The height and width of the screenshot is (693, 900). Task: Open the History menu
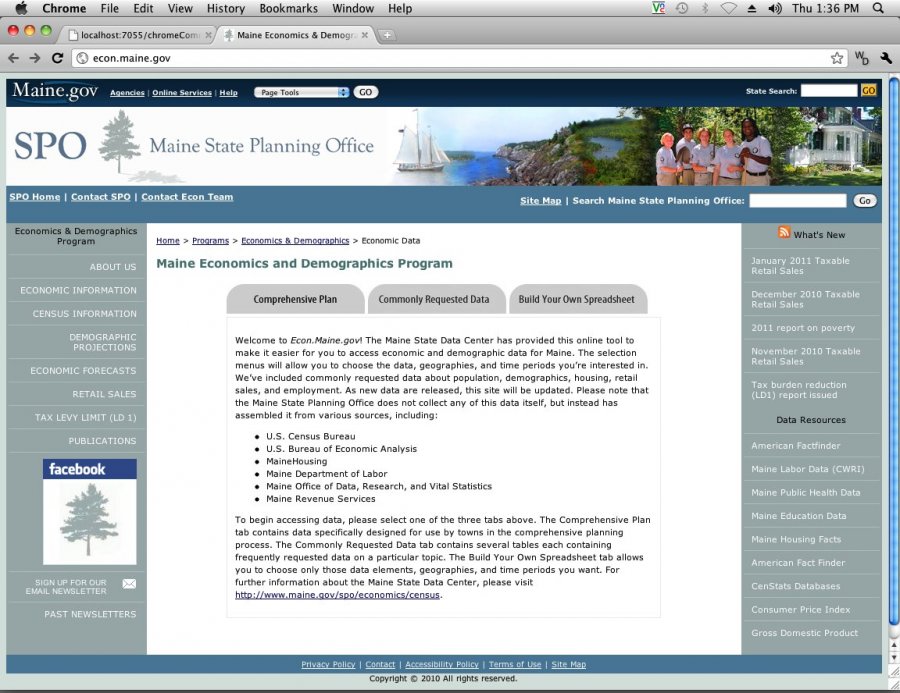[226, 9]
